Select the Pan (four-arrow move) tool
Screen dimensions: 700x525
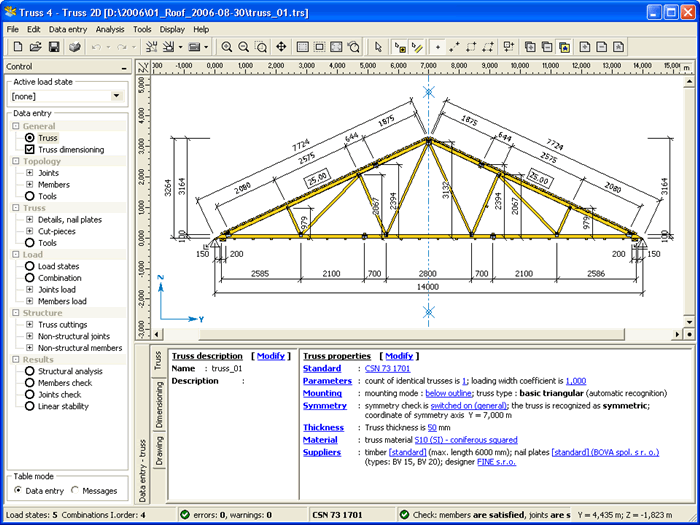pyautogui.click(x=281, y=46)
